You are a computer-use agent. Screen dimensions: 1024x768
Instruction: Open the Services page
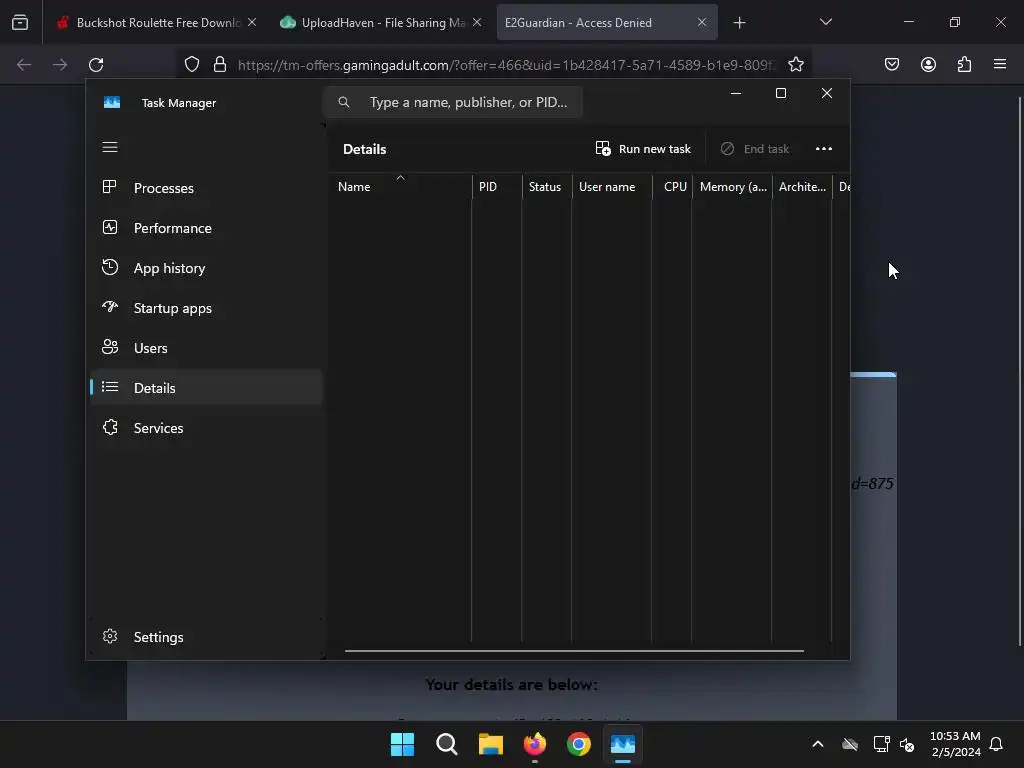point(206,428)
